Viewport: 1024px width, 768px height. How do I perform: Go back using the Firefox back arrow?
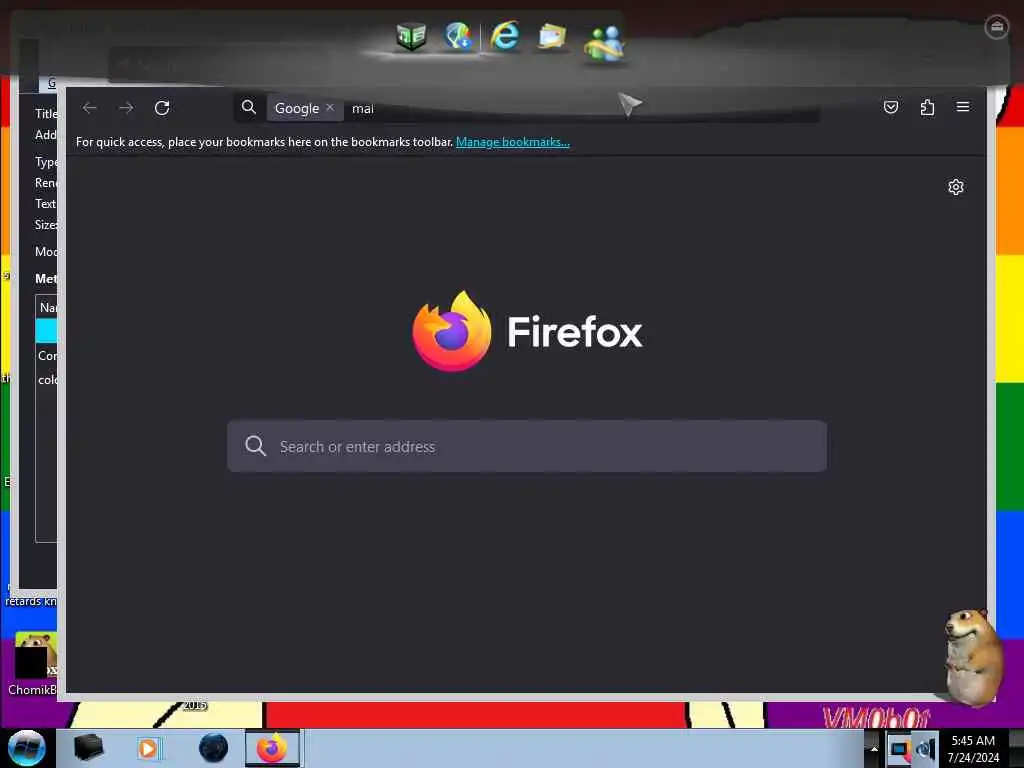[89, 108]
